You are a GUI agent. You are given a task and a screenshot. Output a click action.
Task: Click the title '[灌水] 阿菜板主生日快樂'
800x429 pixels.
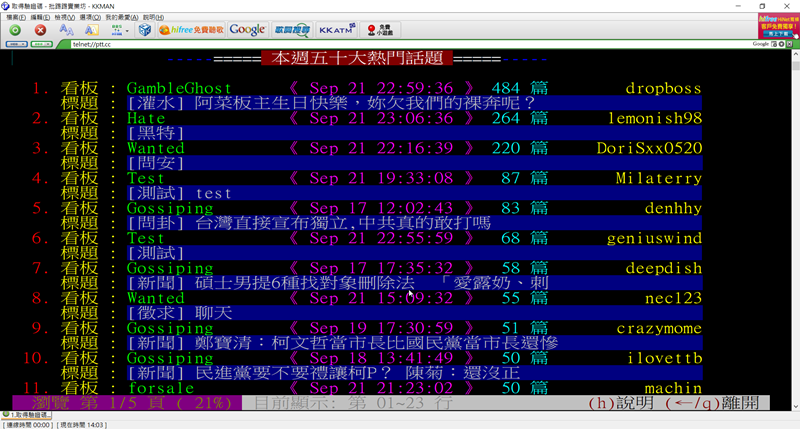point(331,103)
